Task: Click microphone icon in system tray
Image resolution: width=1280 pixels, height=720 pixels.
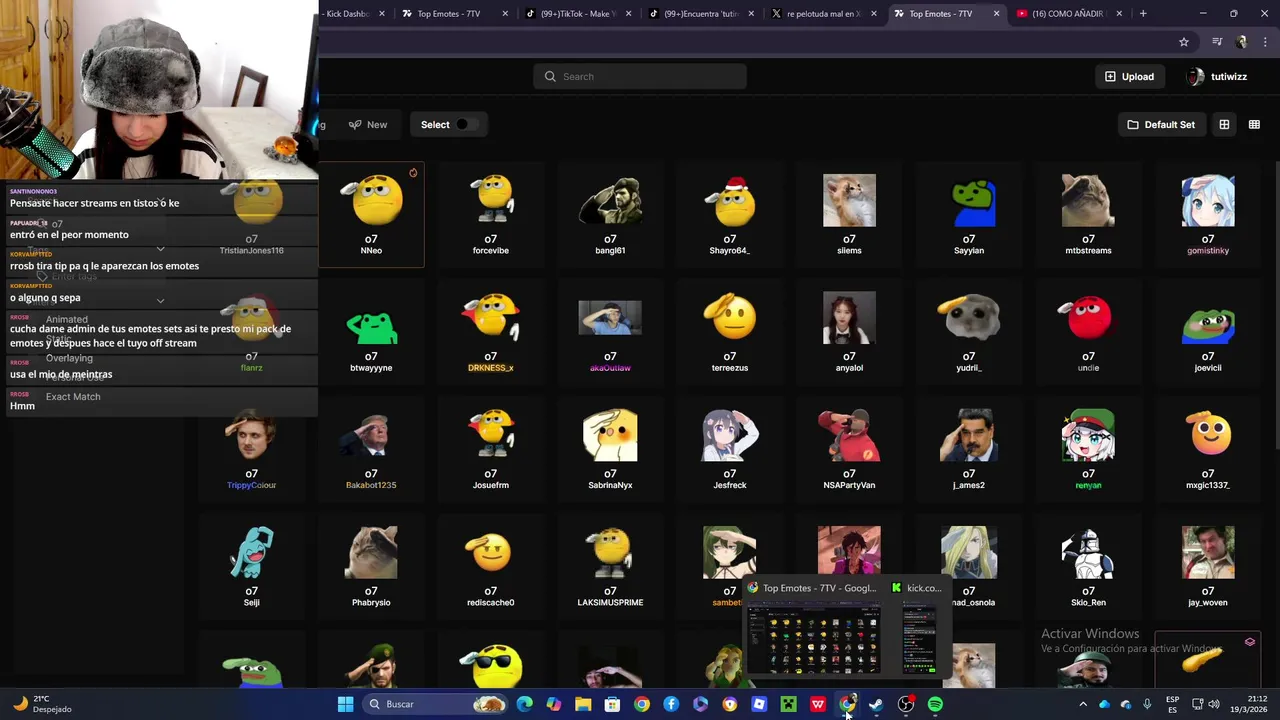Action: point(1147,704)
